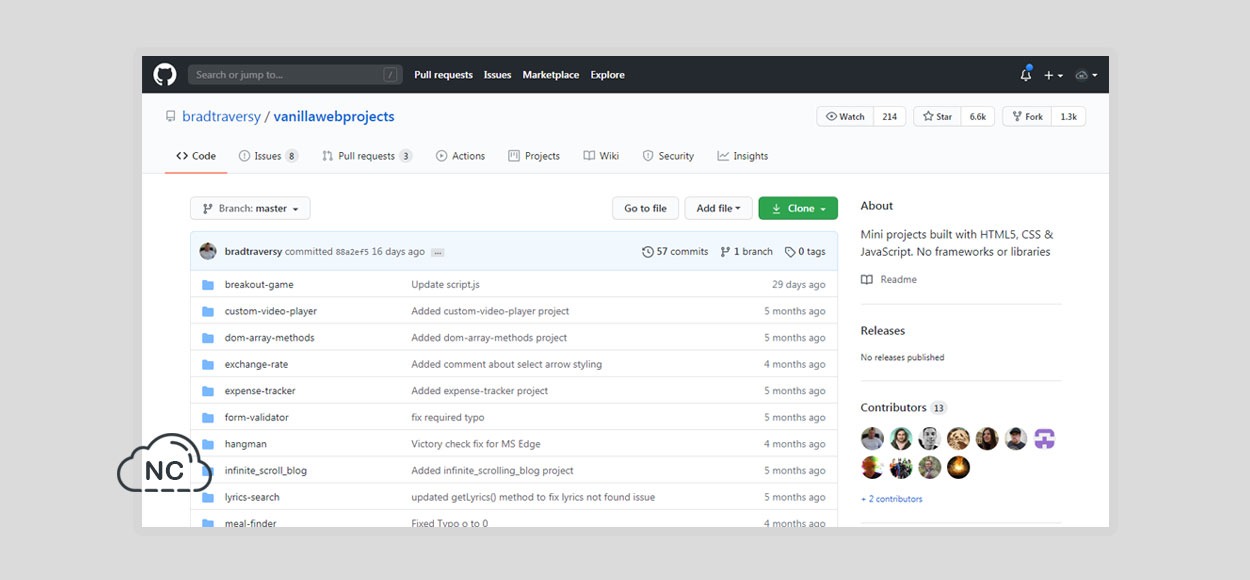Open the green Clone dropdown
Image resolution: width=1250 pixels, height=580 pixels.
pyautogui.click(x=798, y=208)
